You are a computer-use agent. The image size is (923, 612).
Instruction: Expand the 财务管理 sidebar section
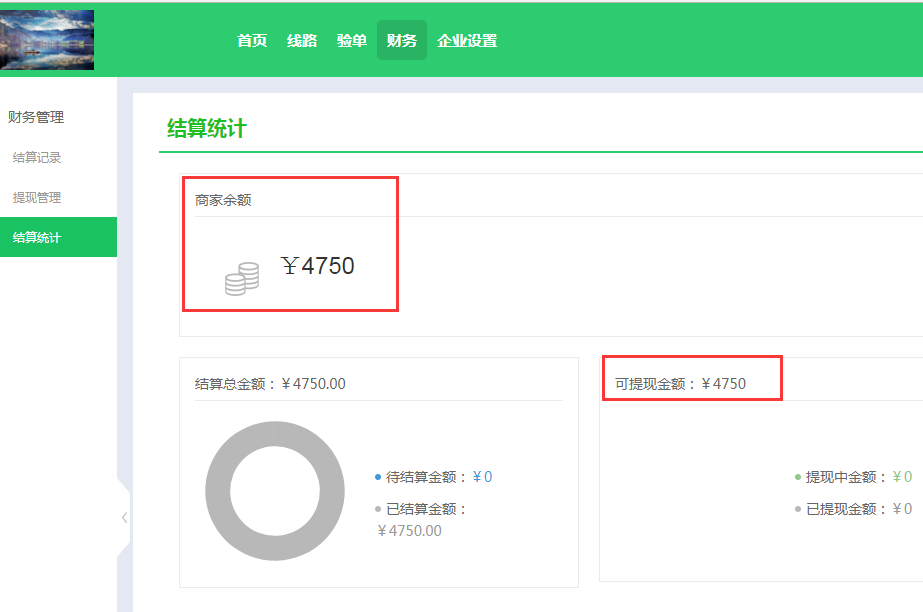(36, 117)
